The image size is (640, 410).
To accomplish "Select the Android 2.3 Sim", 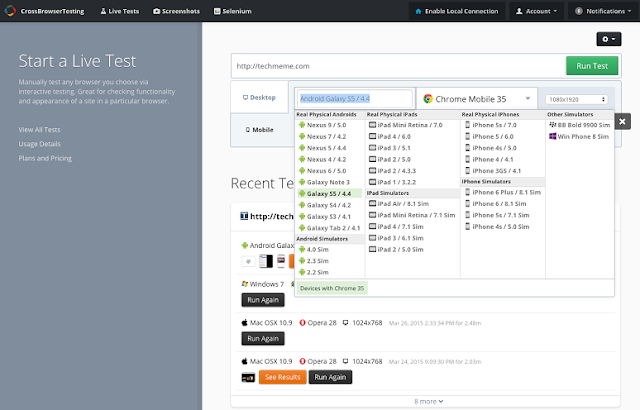I will pos(313,261).
